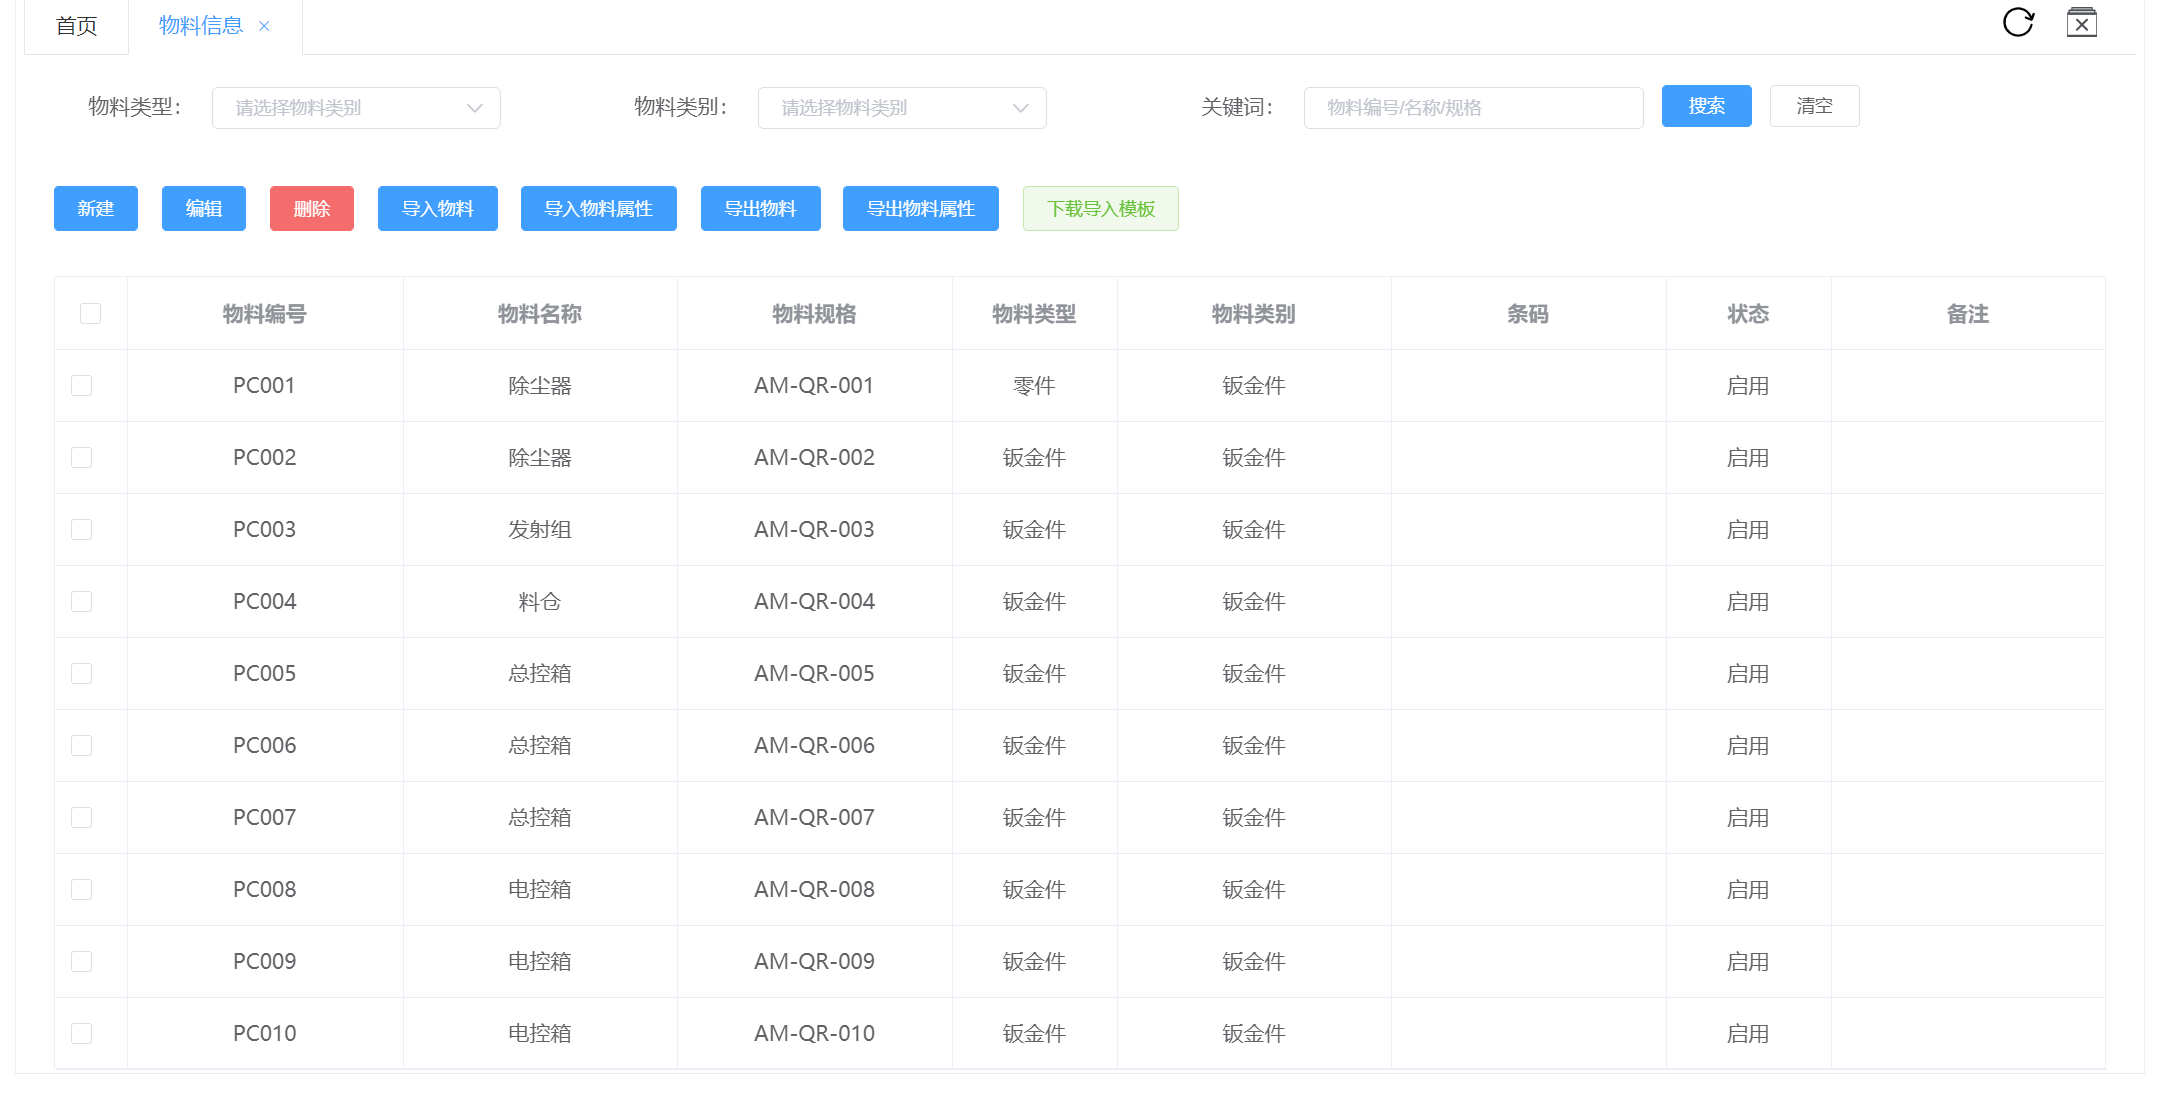The width and height of the screenshot is (2160, 1118).
Task: Click the 清空 button
Action: 1814,106
